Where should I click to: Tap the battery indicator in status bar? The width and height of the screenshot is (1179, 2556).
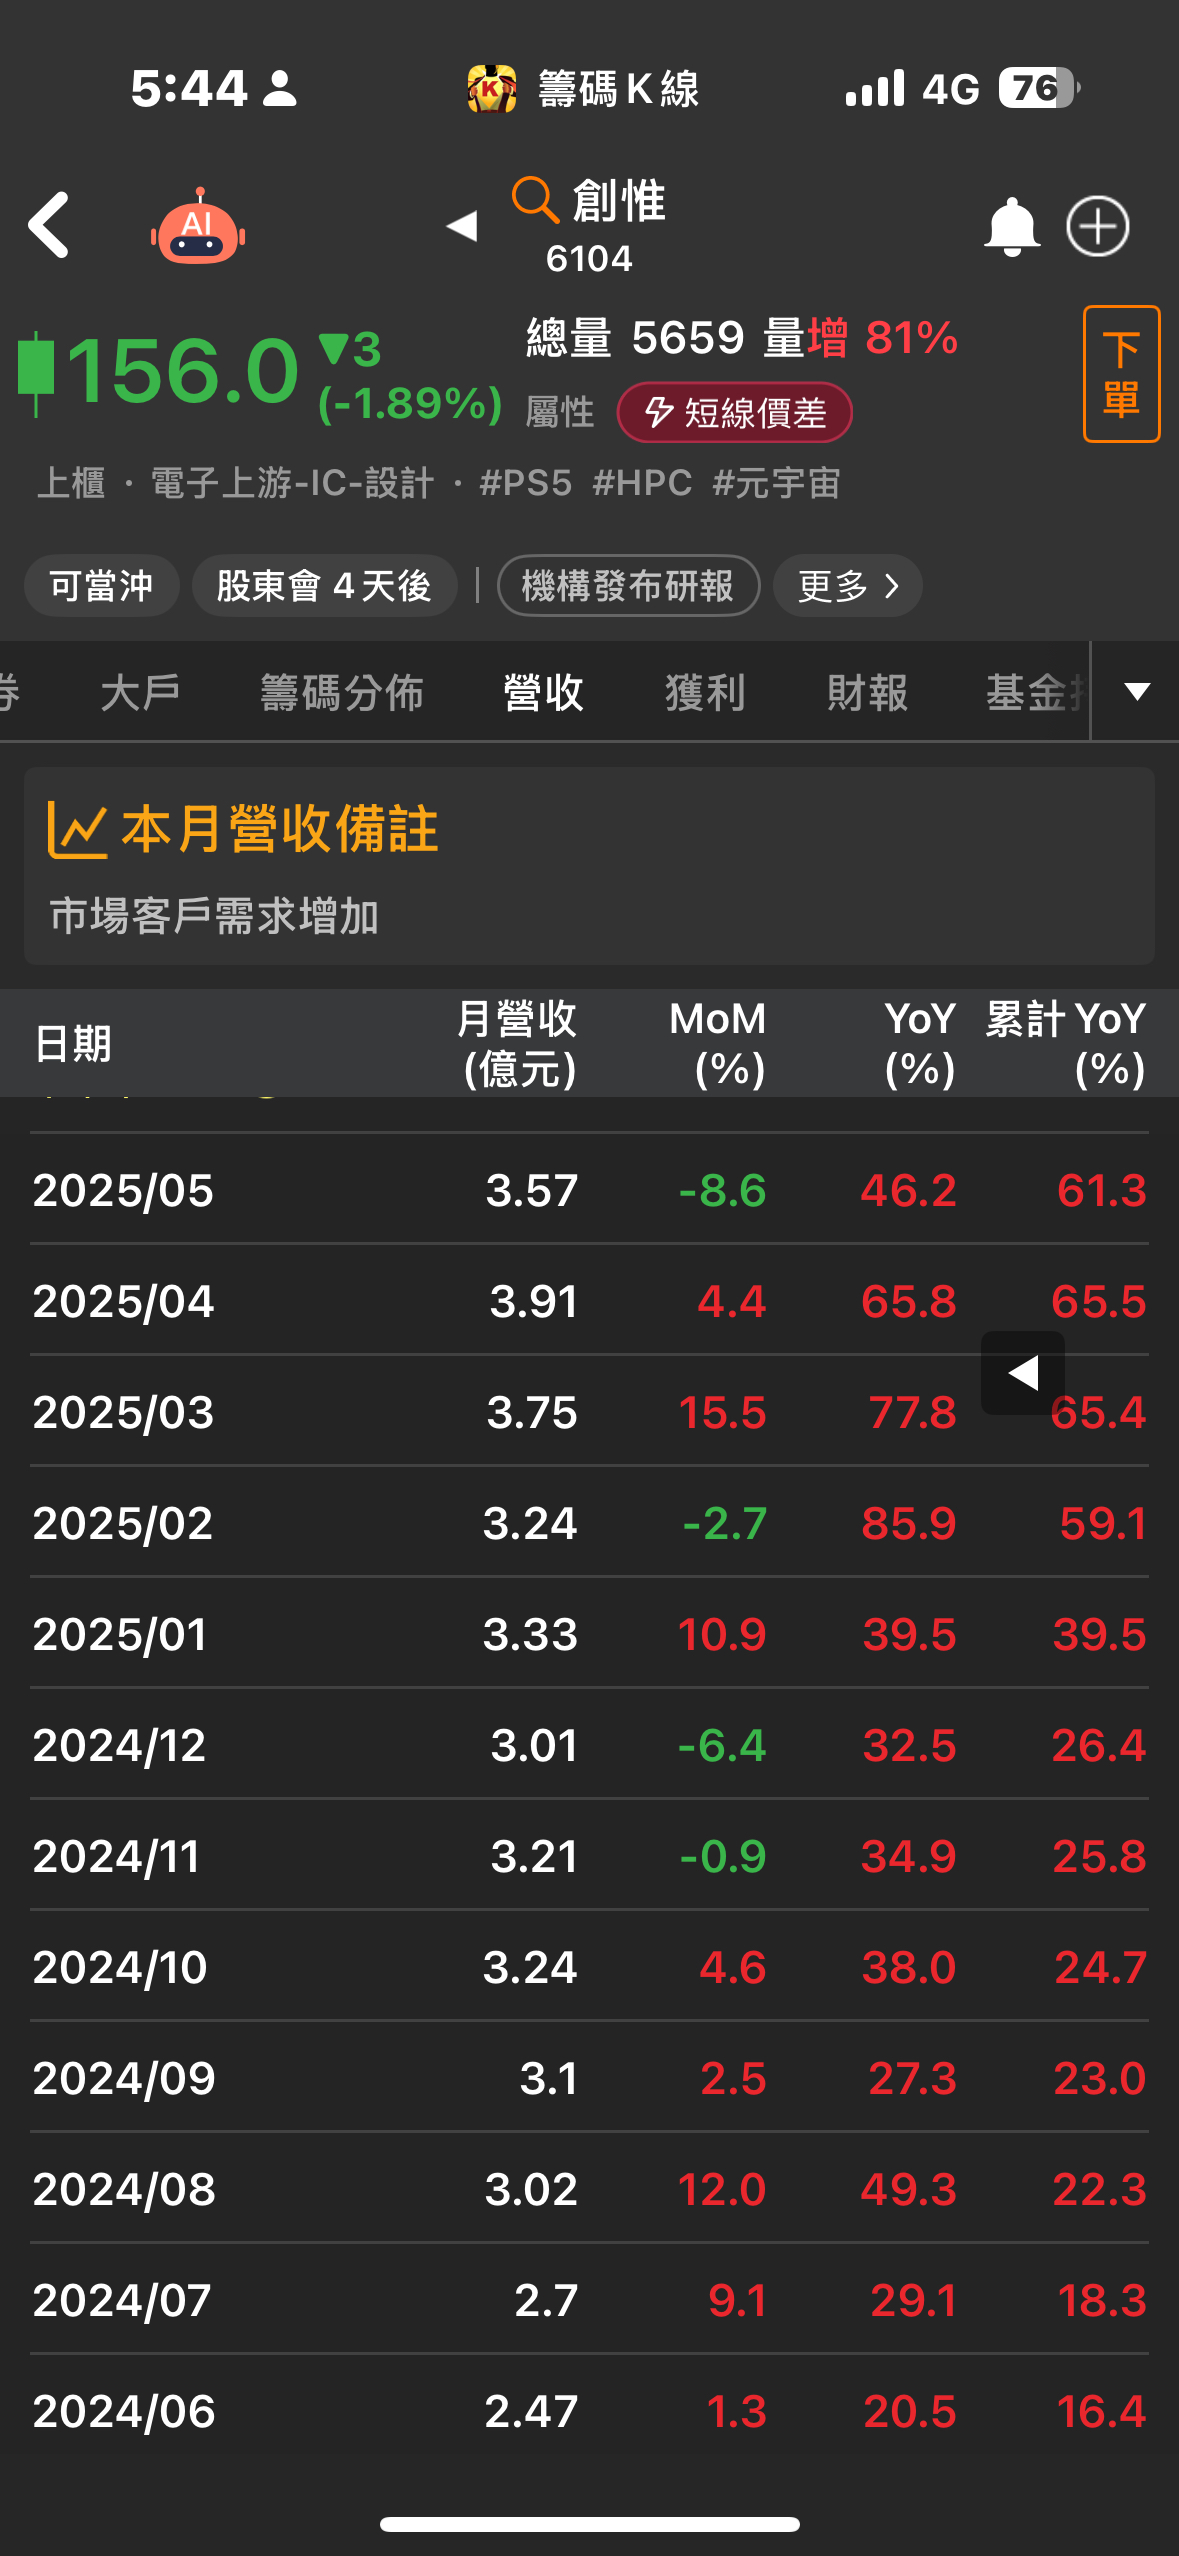click(x=1039, y=88)
